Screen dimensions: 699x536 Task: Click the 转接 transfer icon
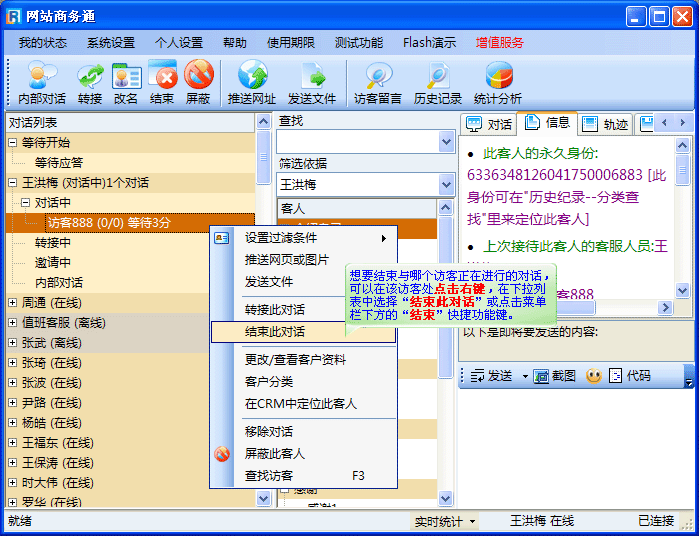click(90, 76)
